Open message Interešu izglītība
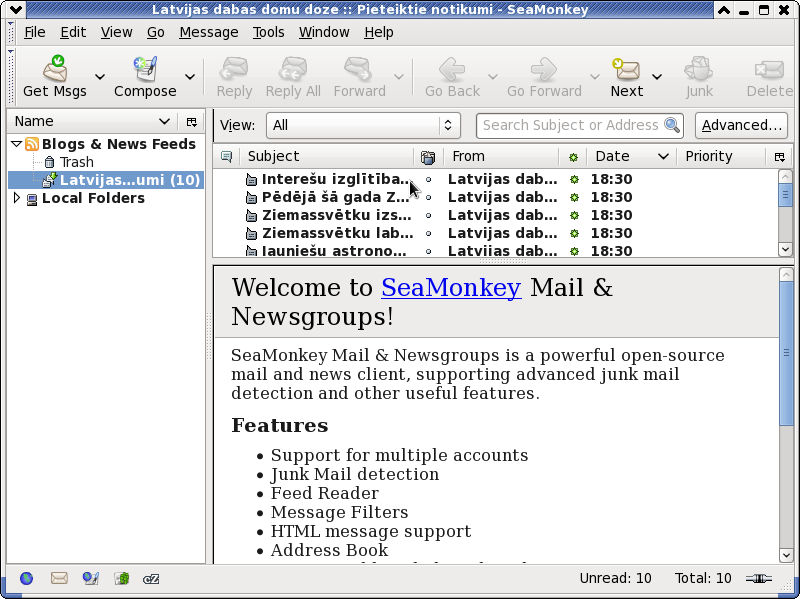This screenshot has width=800, height=599. coord(334,179)
